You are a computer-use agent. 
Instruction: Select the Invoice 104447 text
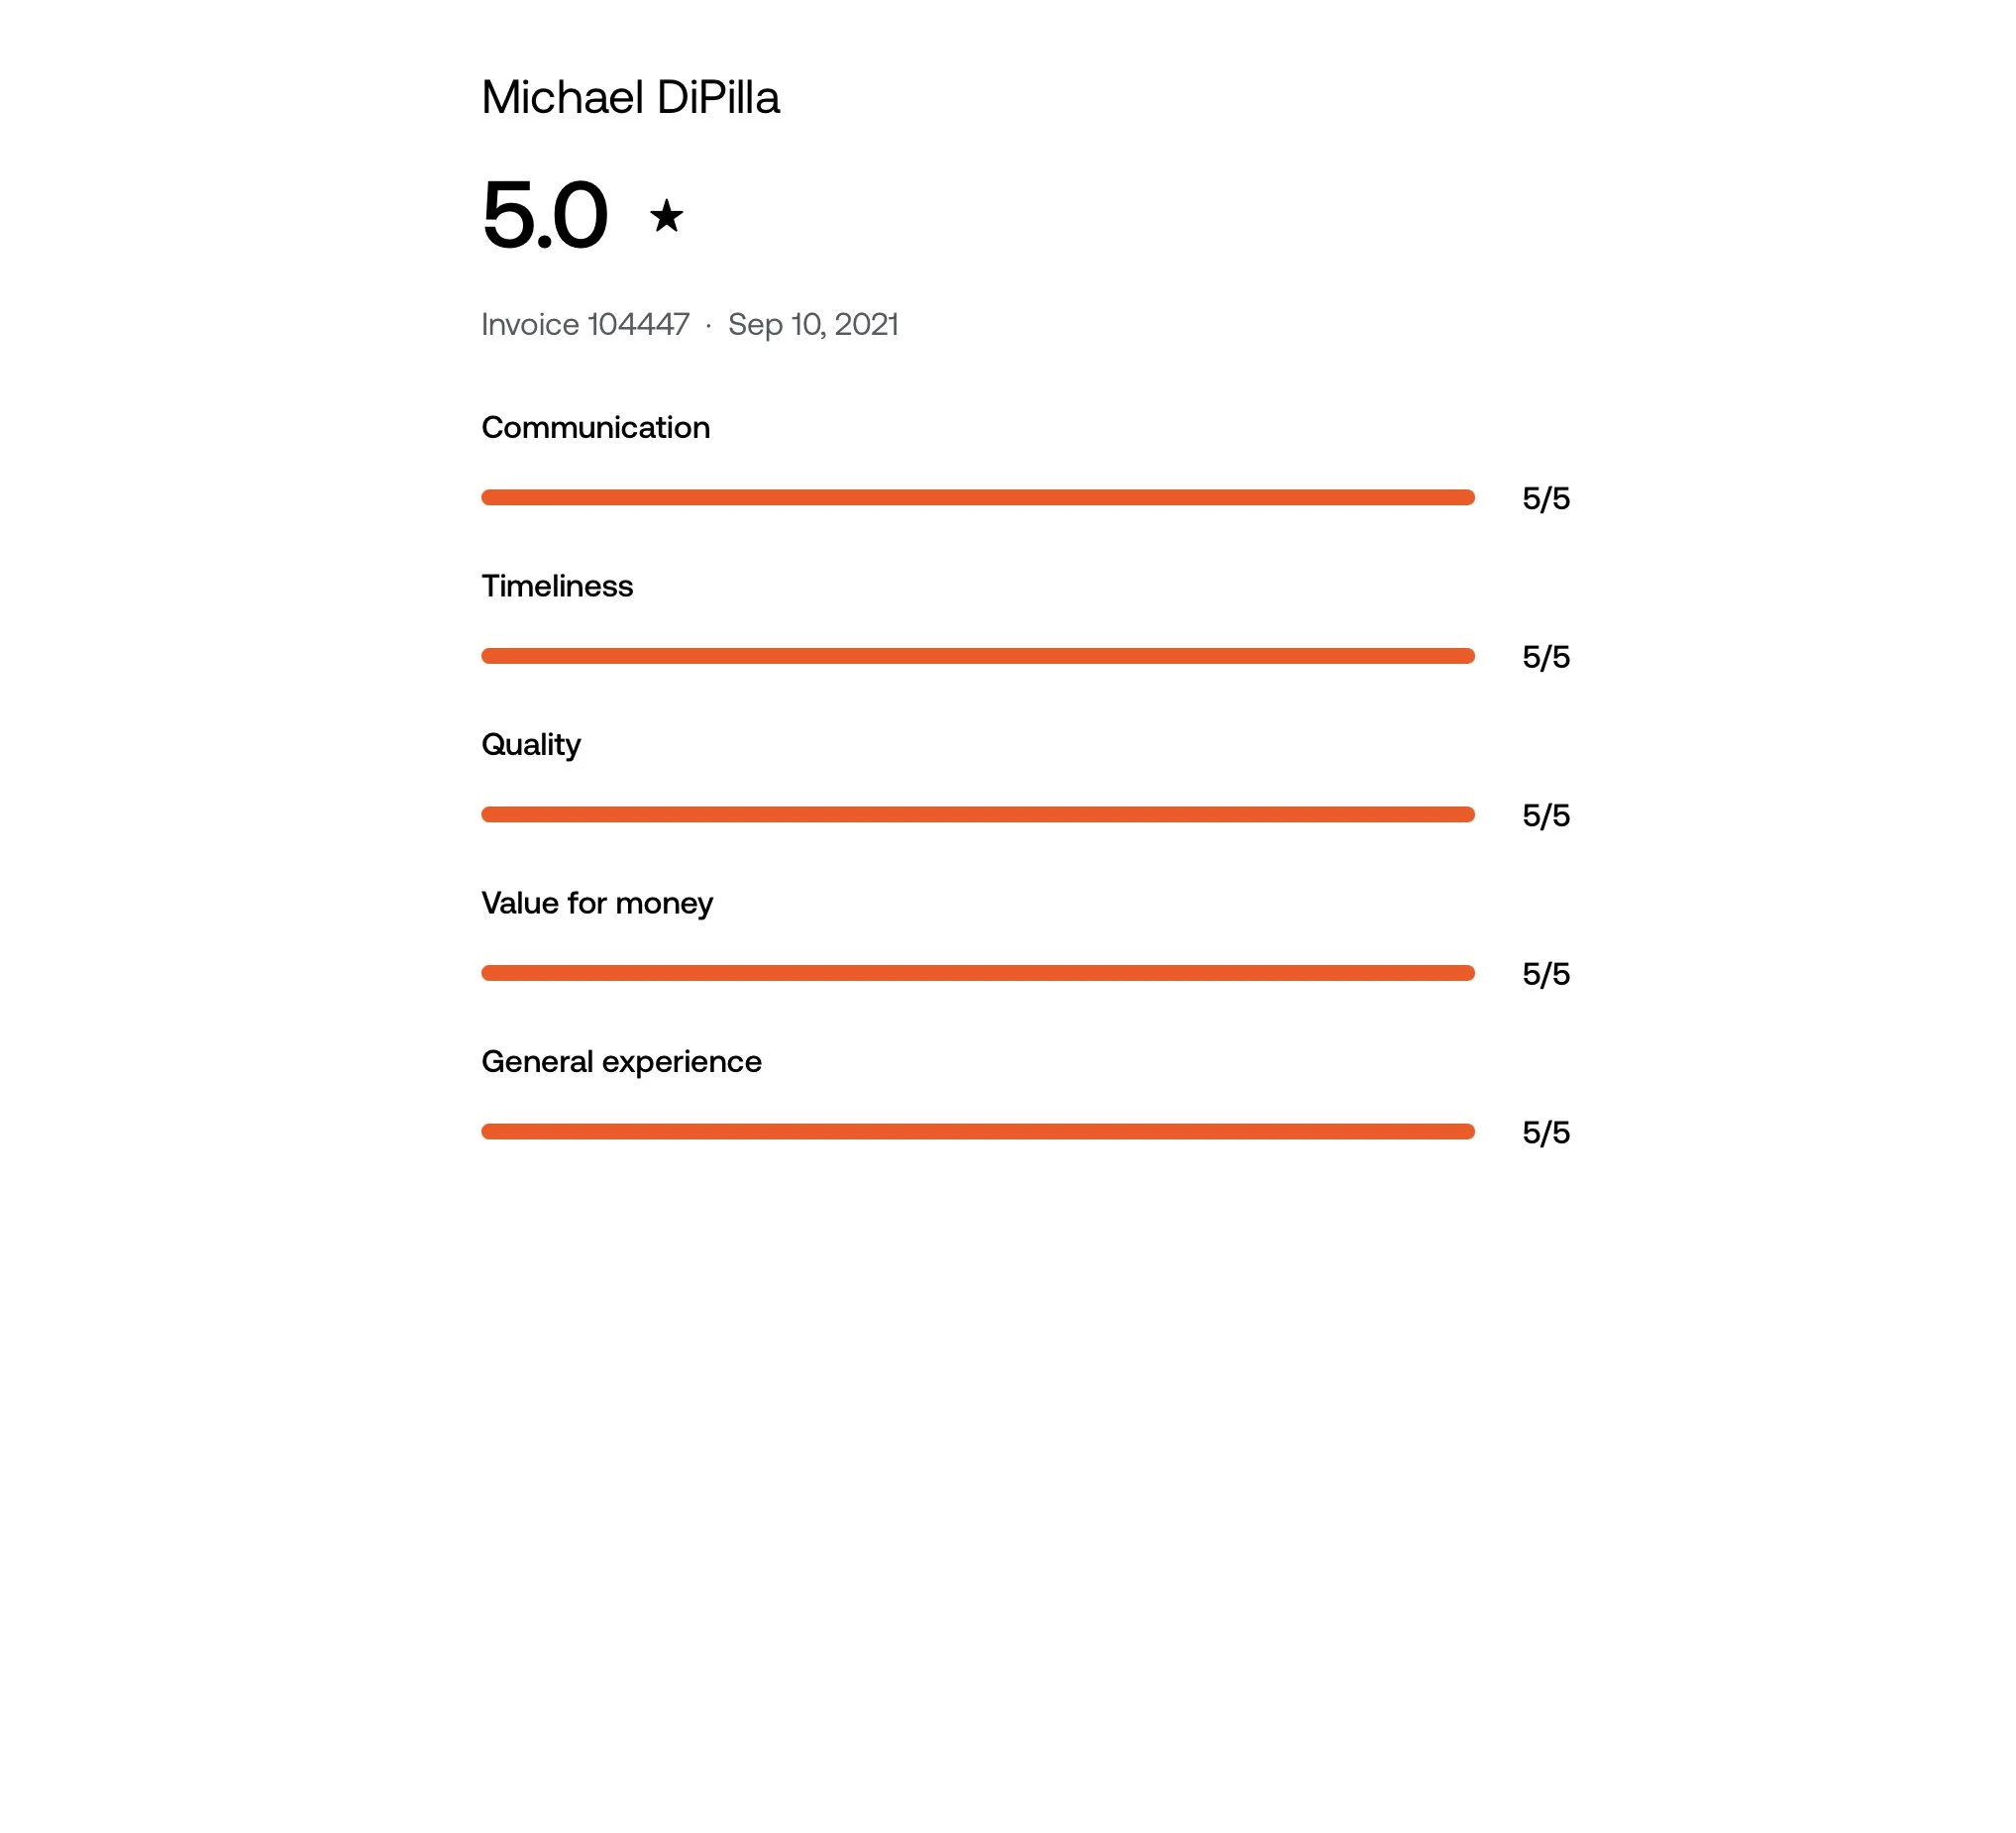click(x=585, y=324)
